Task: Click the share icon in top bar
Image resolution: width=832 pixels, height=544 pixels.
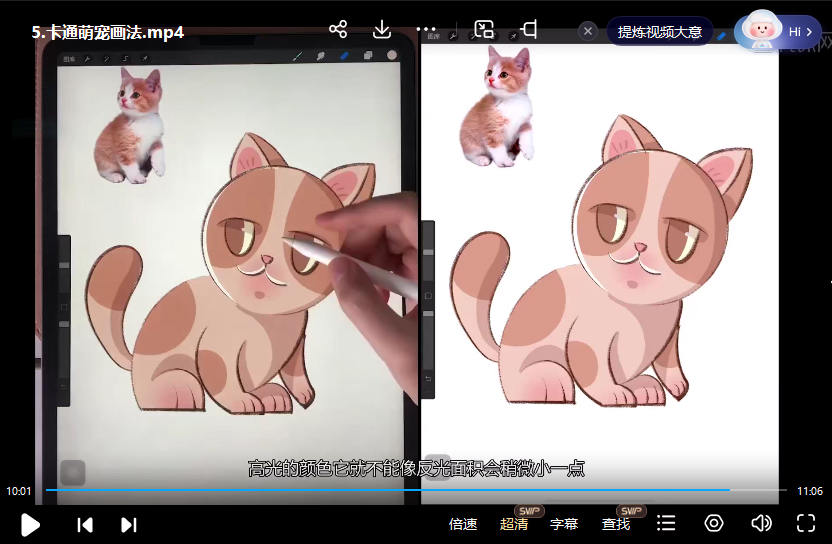Action: pyautogui.click(x=338, y=29)
